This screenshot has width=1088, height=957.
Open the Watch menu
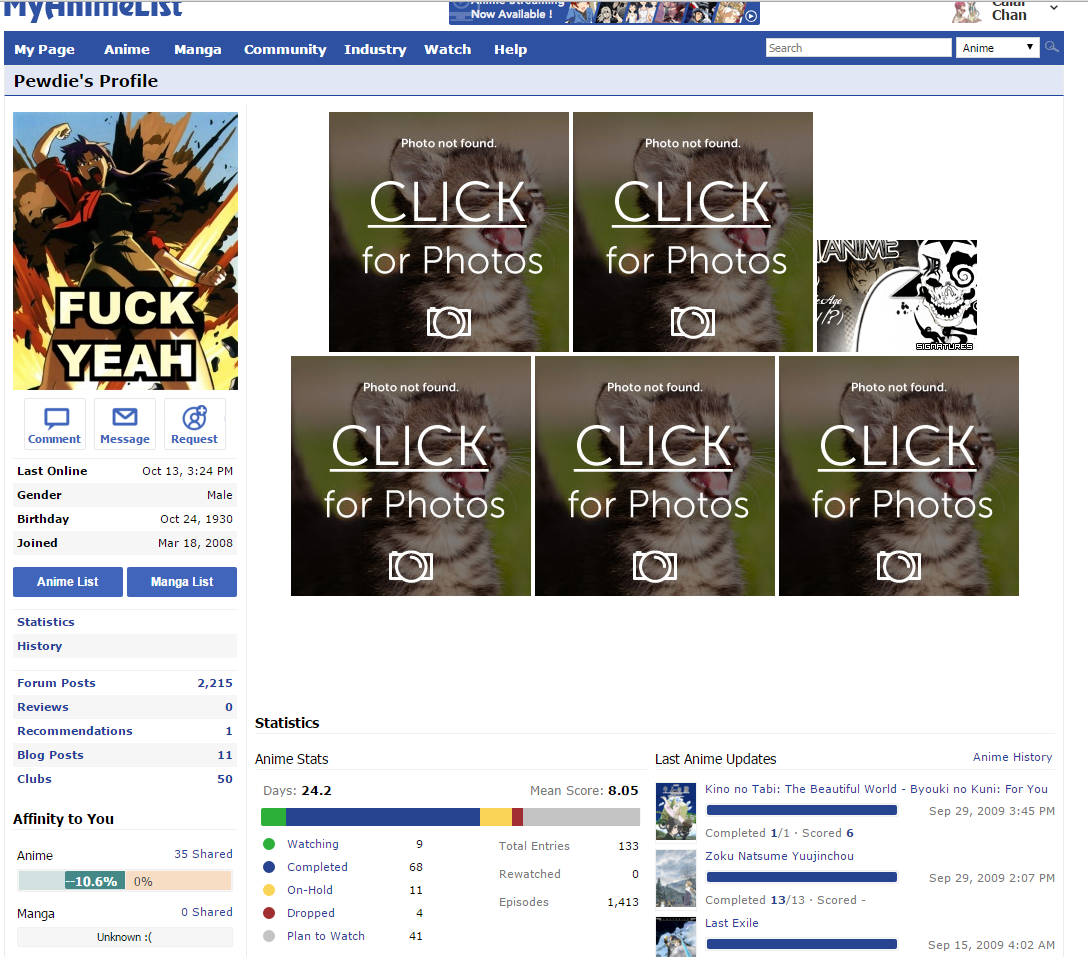pos(448,49)
